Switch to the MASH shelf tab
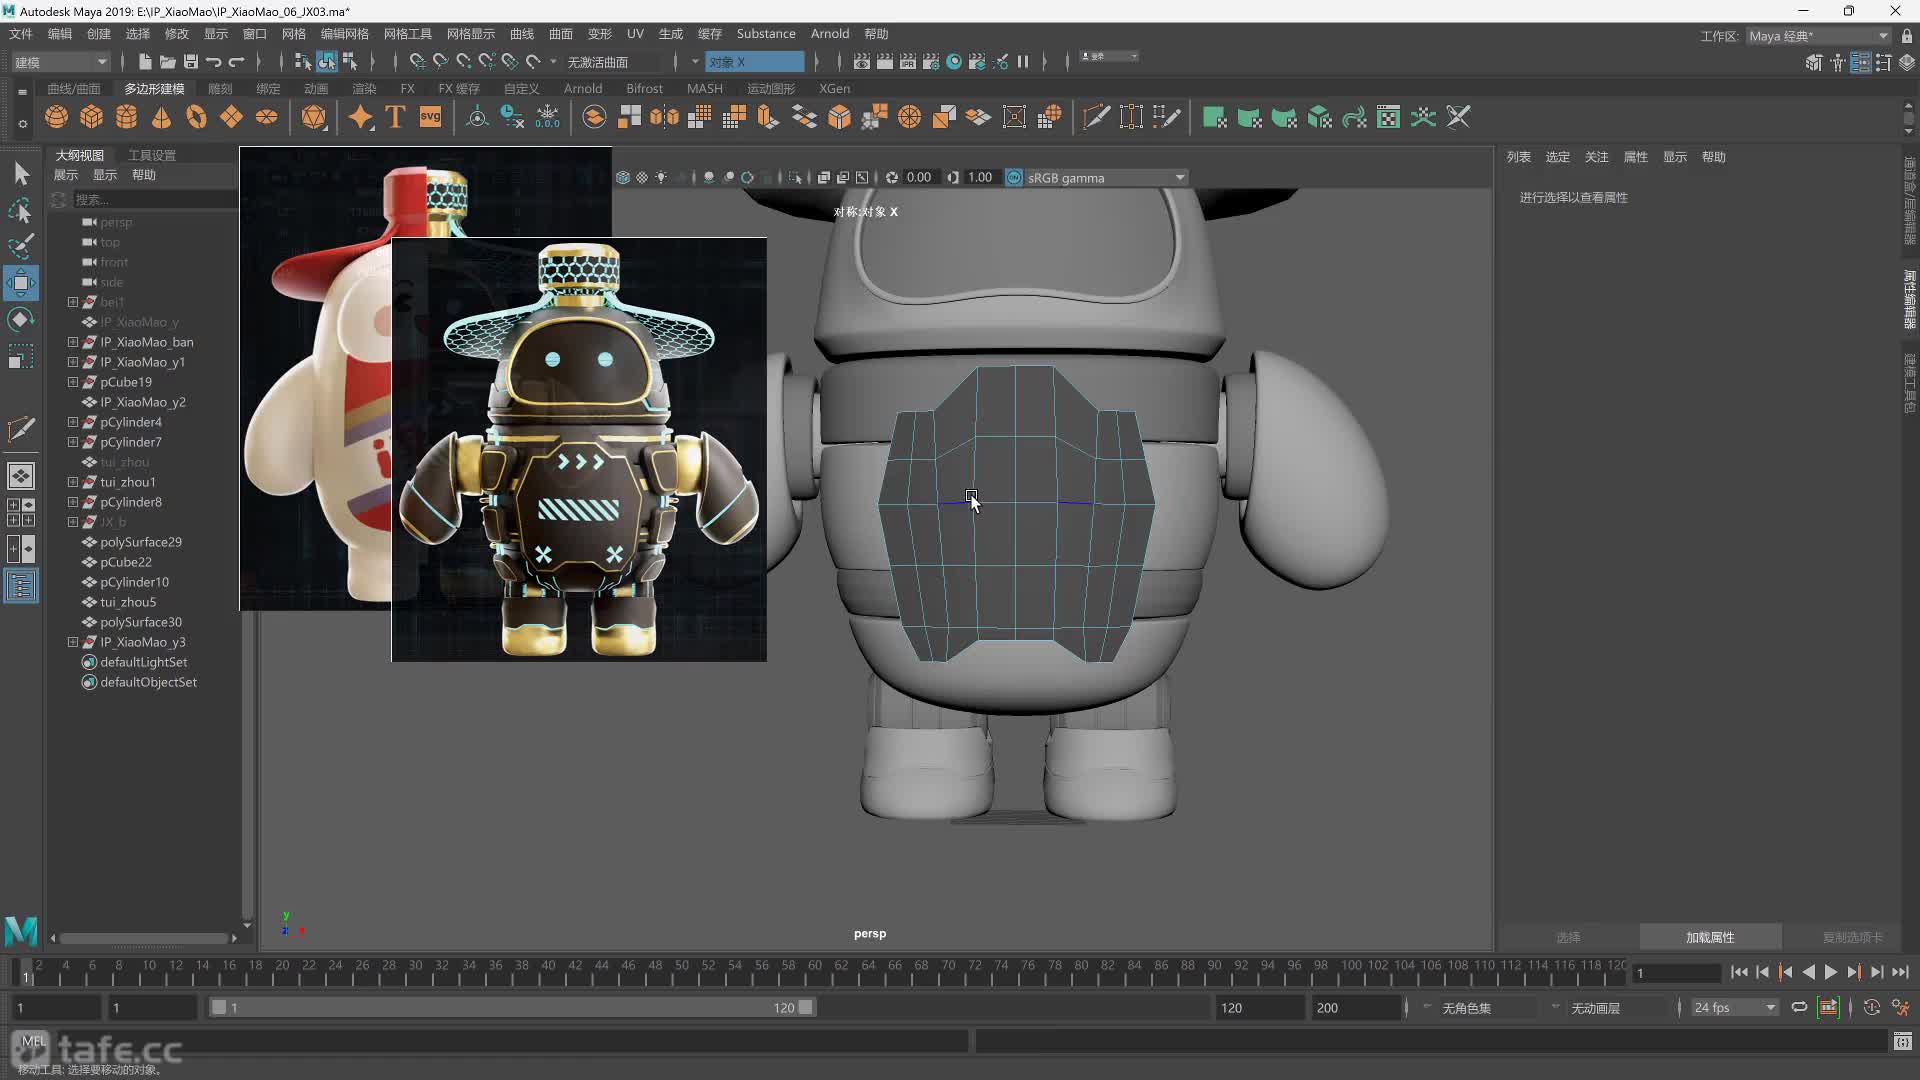Image resolution: width=1920 pixels, height=1080 pixels. 705,88
